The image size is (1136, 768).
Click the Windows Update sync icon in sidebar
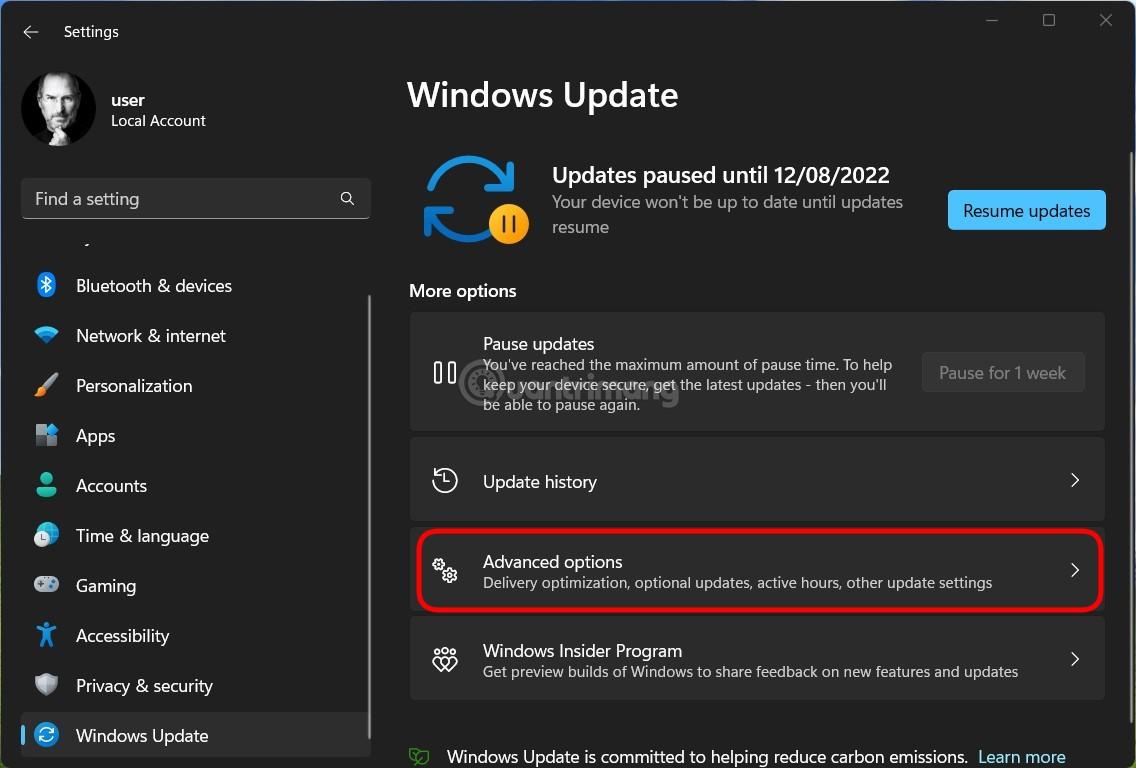[46, 735]
